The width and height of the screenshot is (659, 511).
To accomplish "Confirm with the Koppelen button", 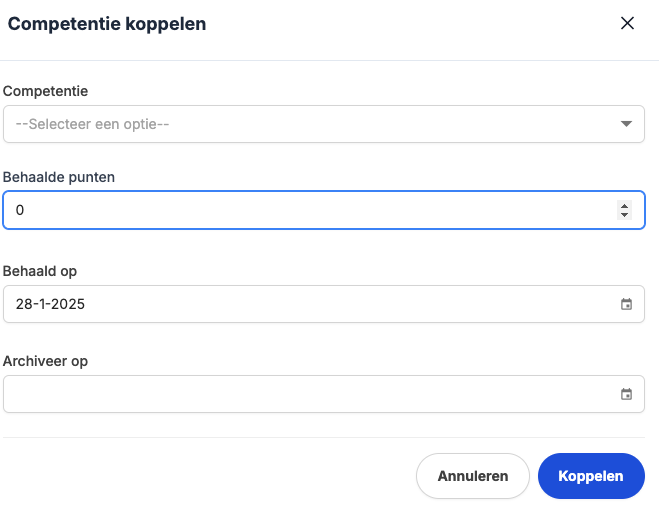I will pos(590,476).
